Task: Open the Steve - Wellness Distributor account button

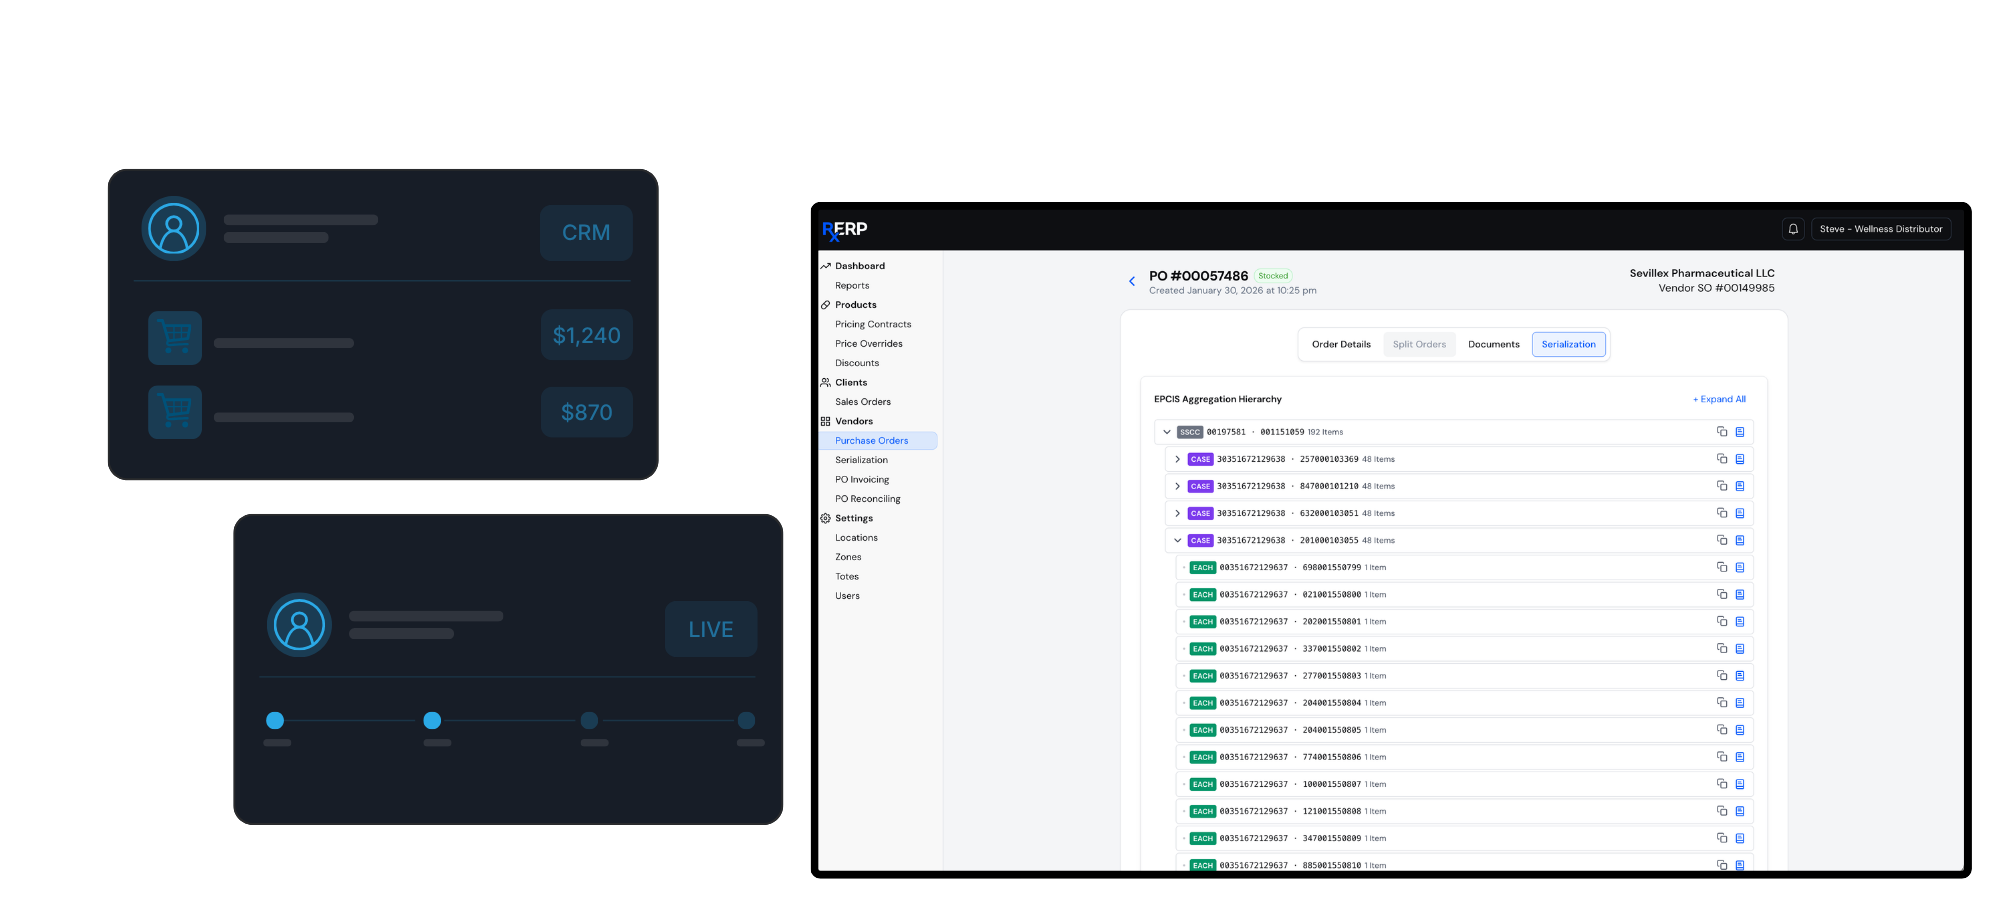Action: 1880,229
